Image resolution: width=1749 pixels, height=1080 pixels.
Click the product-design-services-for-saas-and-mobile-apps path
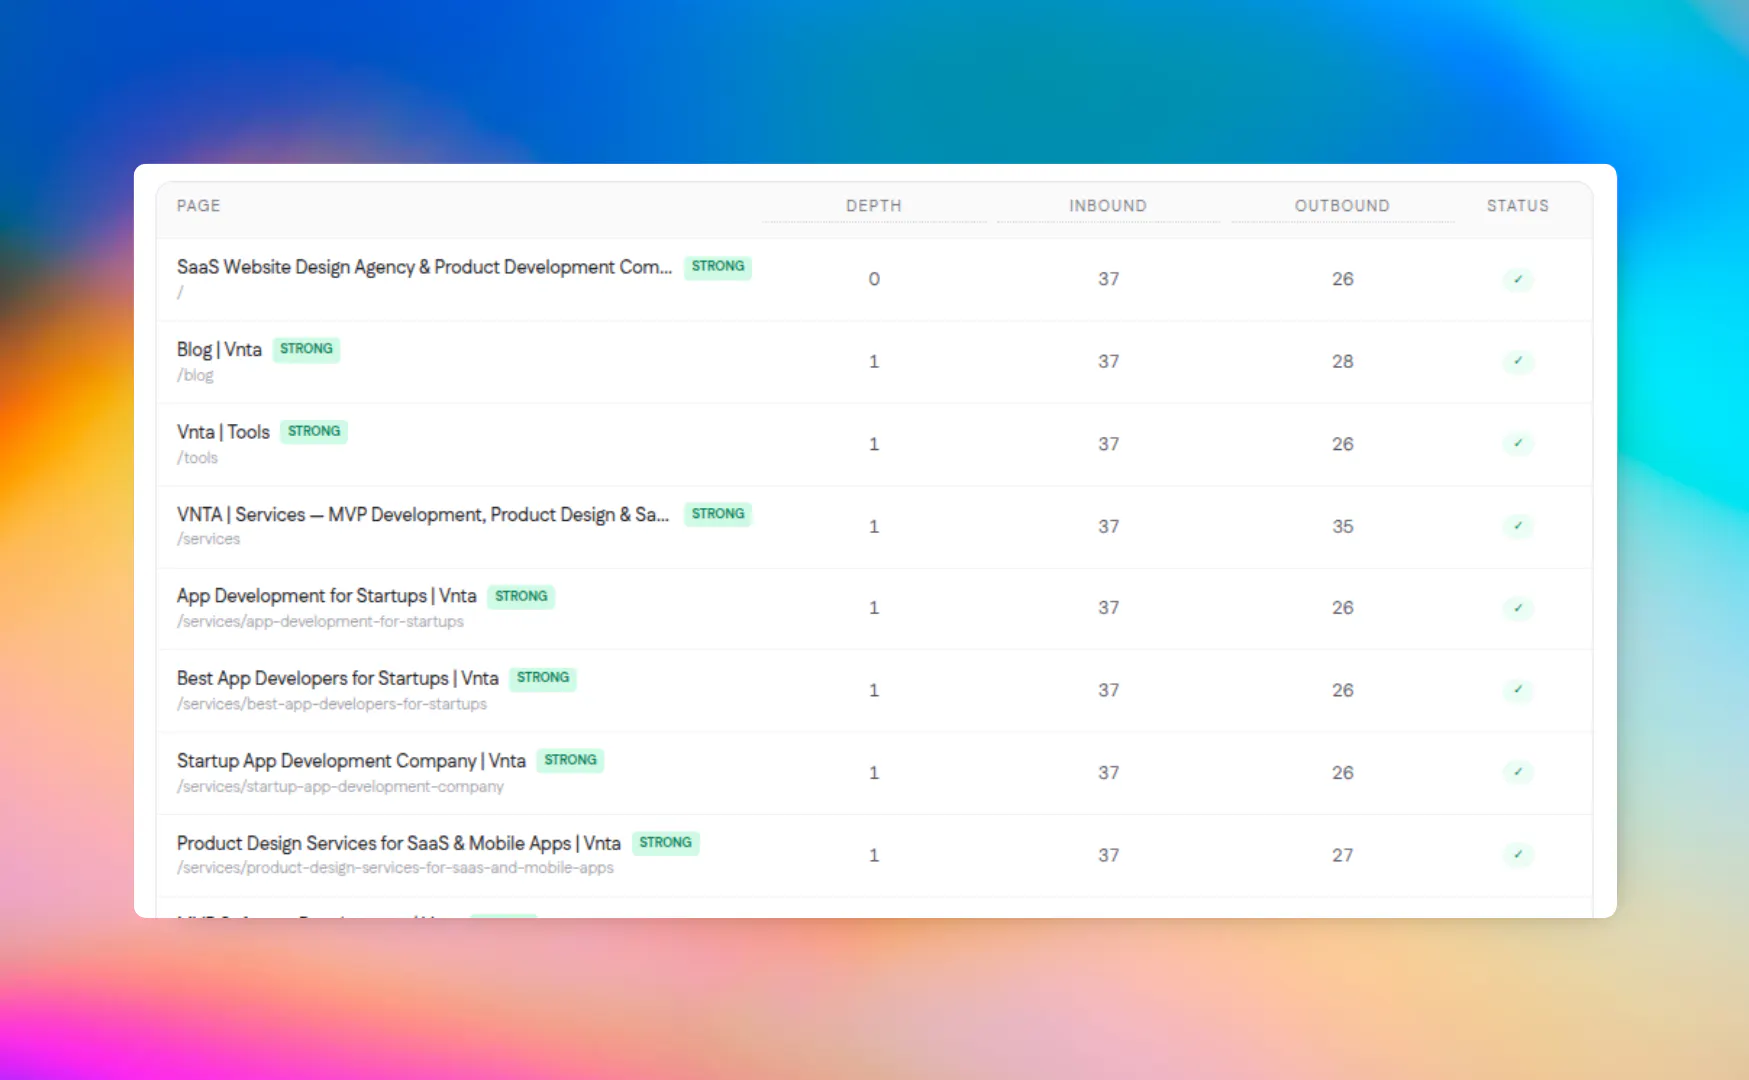395,868
